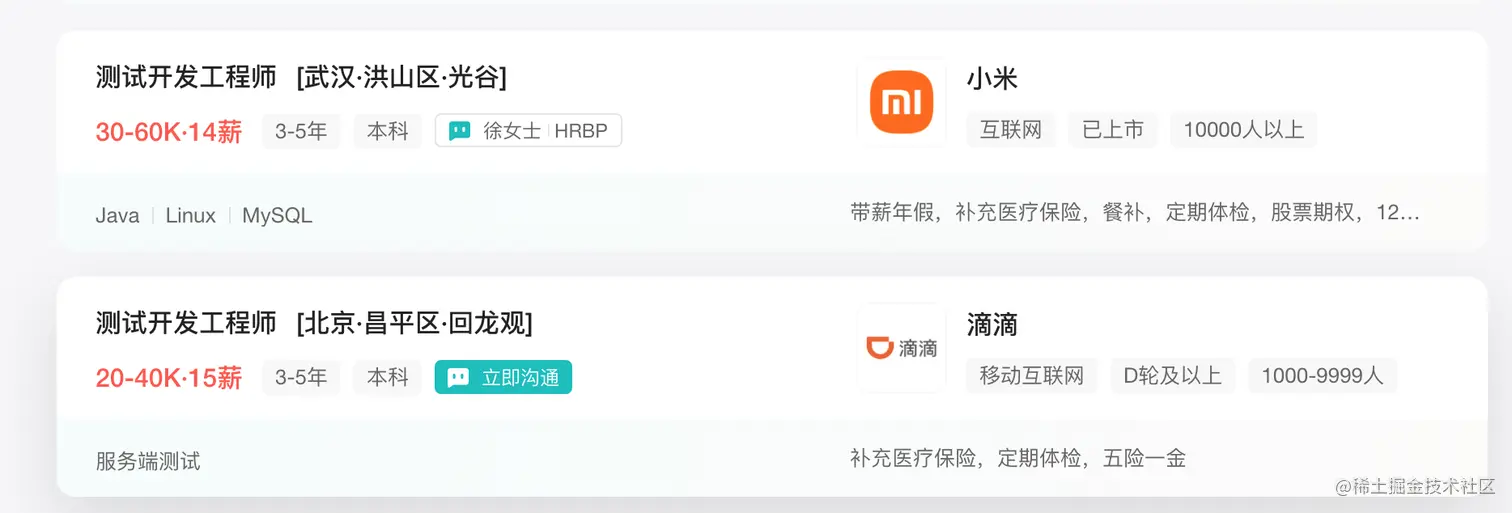This screenshot has width=1512, height=513.
Task: Click the 移动互联网 industry tag
Action: (x=1032, y=376)
